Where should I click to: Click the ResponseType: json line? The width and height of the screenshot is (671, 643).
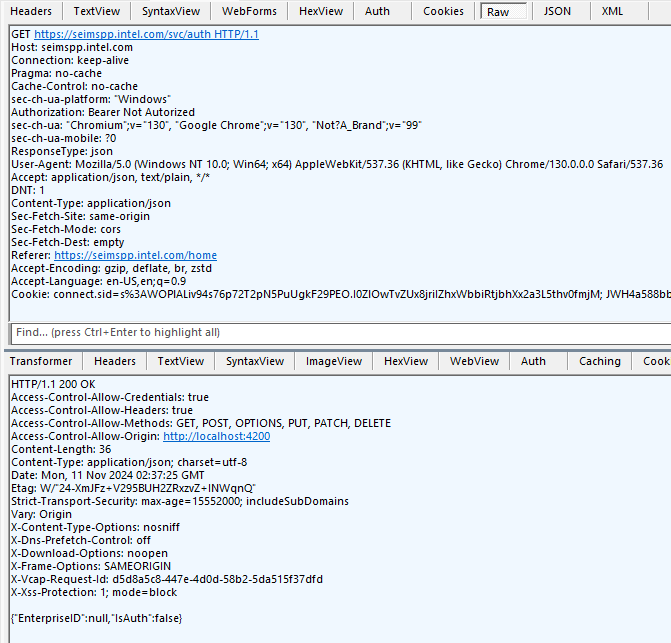point(62,151)
